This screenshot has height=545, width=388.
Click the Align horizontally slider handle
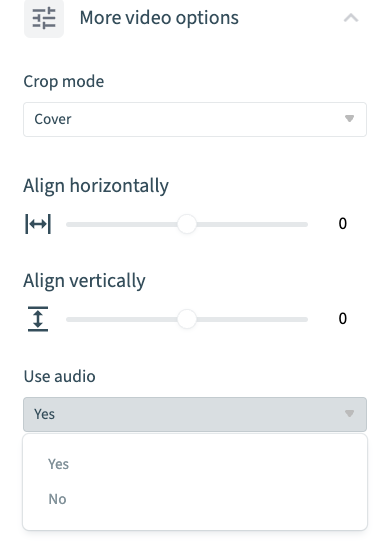coord(187,224)
